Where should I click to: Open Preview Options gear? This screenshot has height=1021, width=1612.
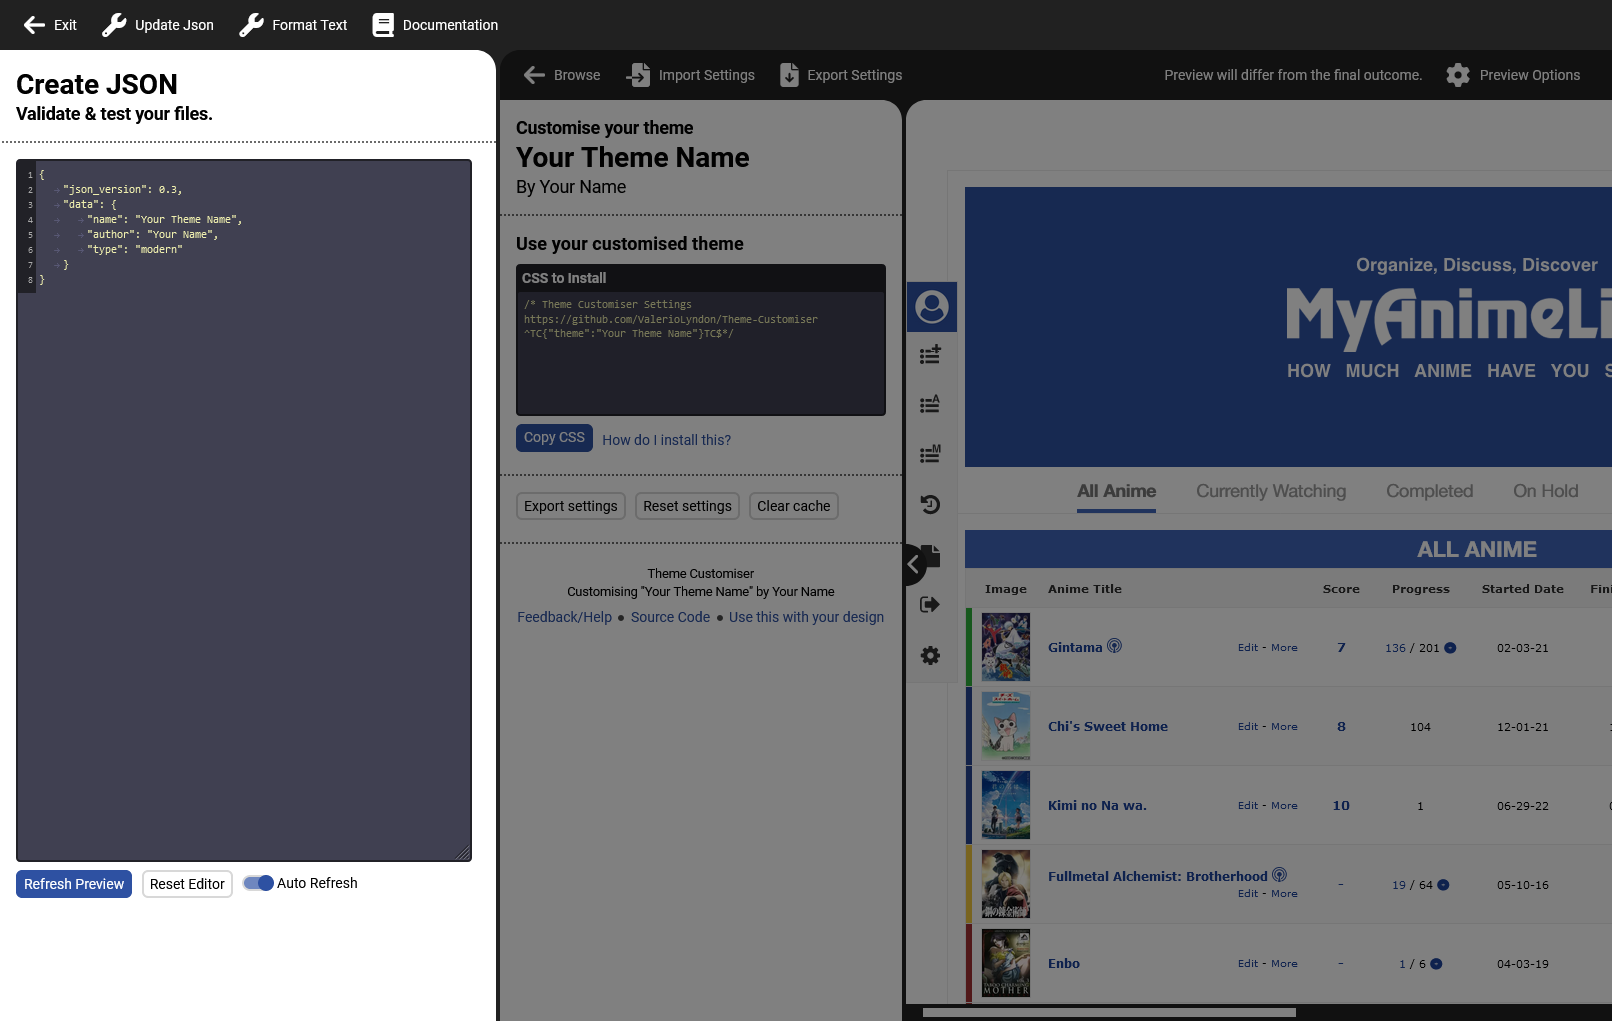tap(1458, 75)
